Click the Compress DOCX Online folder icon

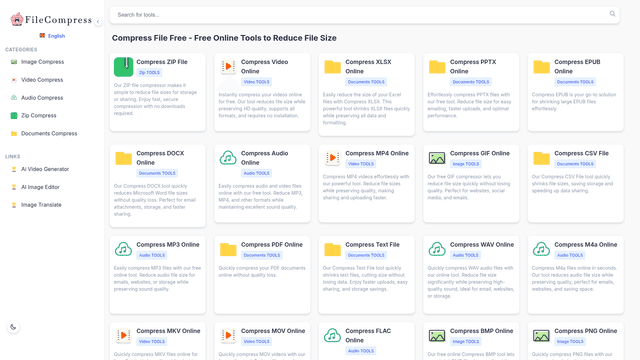pyautogui.click(x=124, y=158)
